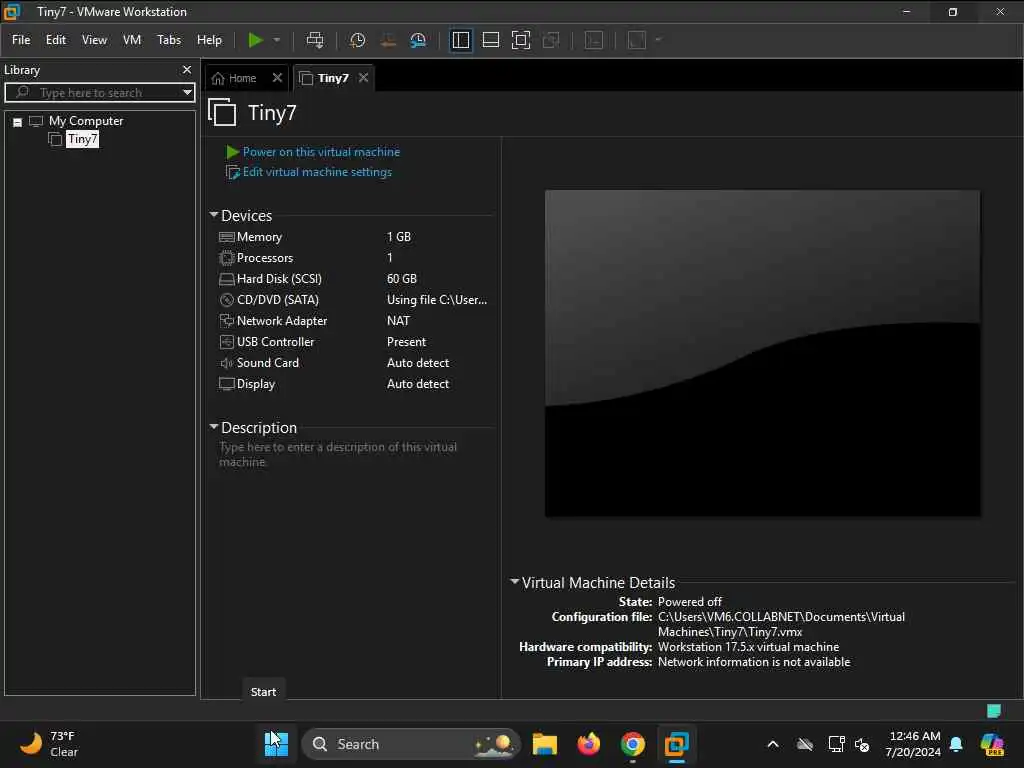Click the Memory device entry
This screenshot has height=768, width=1024.
click(x=259, y=237)
